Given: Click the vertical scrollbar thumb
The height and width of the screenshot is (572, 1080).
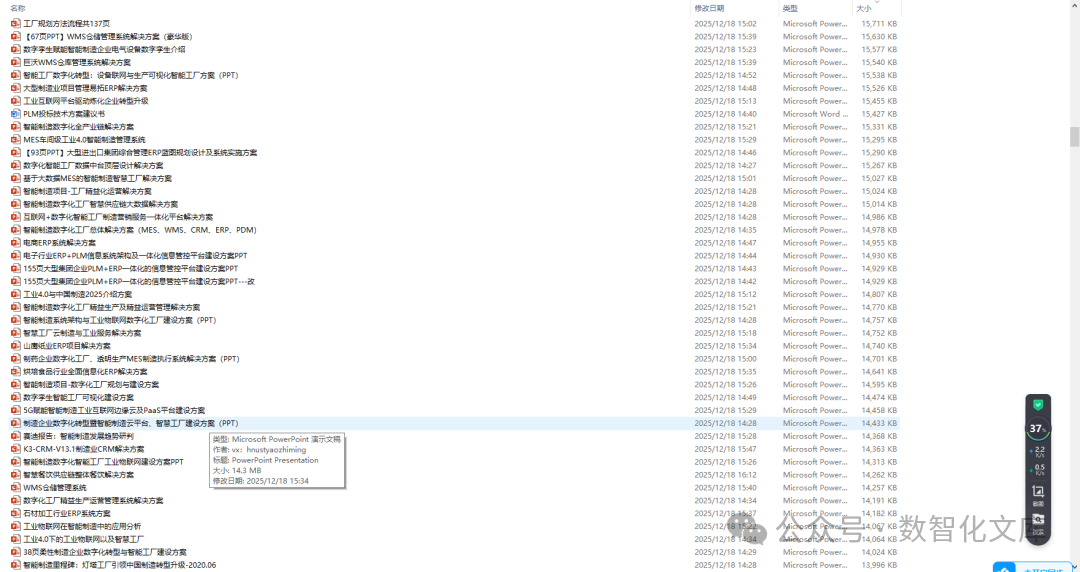Looking at the screenshot, I should [1074, 136].
